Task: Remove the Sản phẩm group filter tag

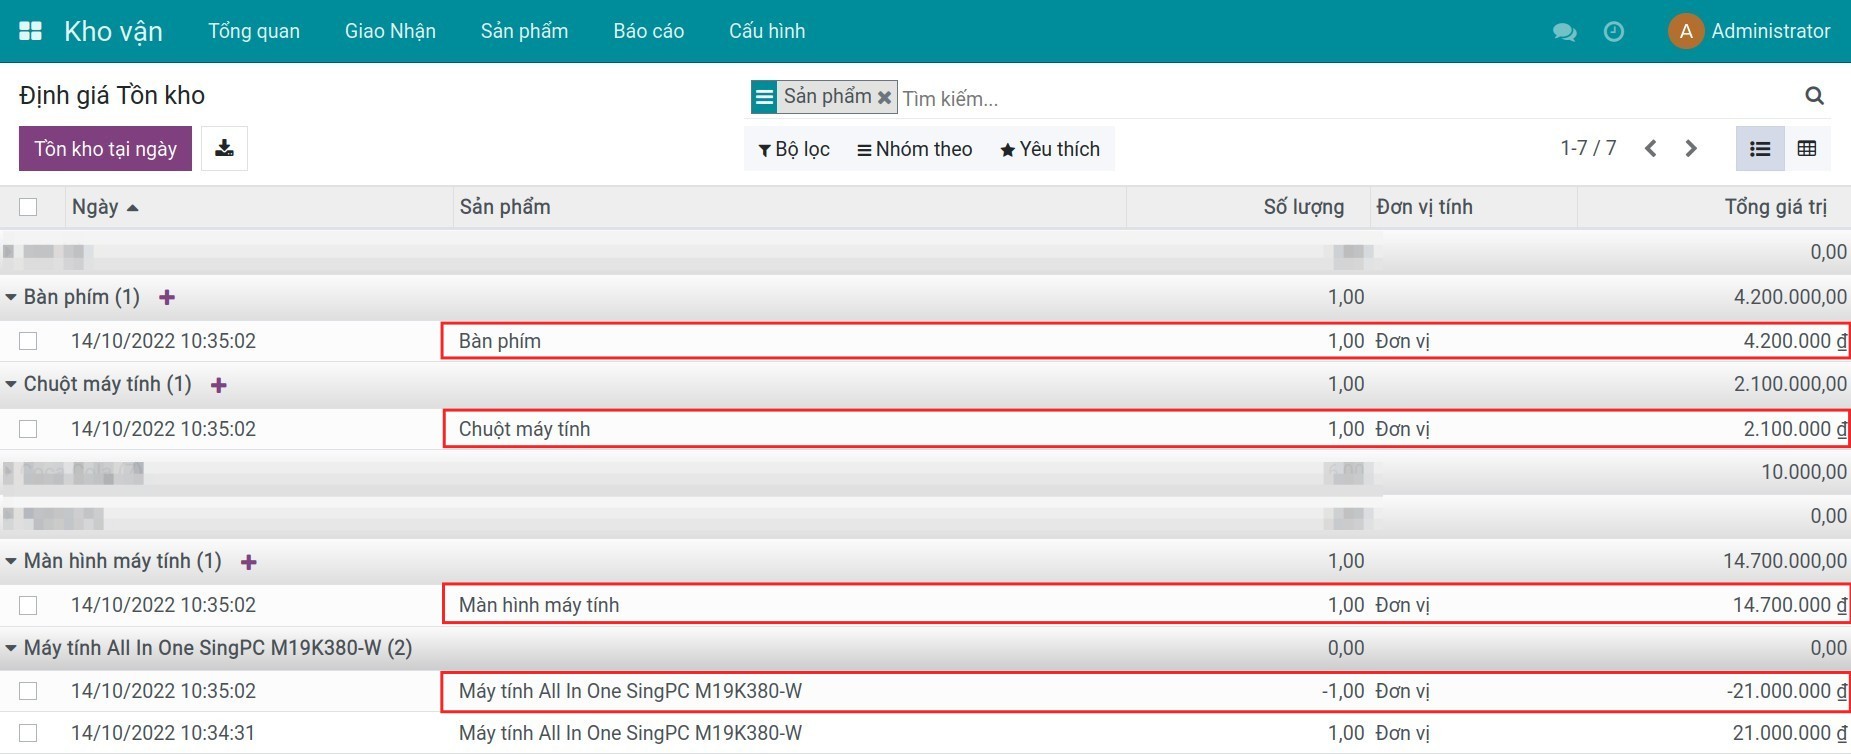Action: coord(884,98)
